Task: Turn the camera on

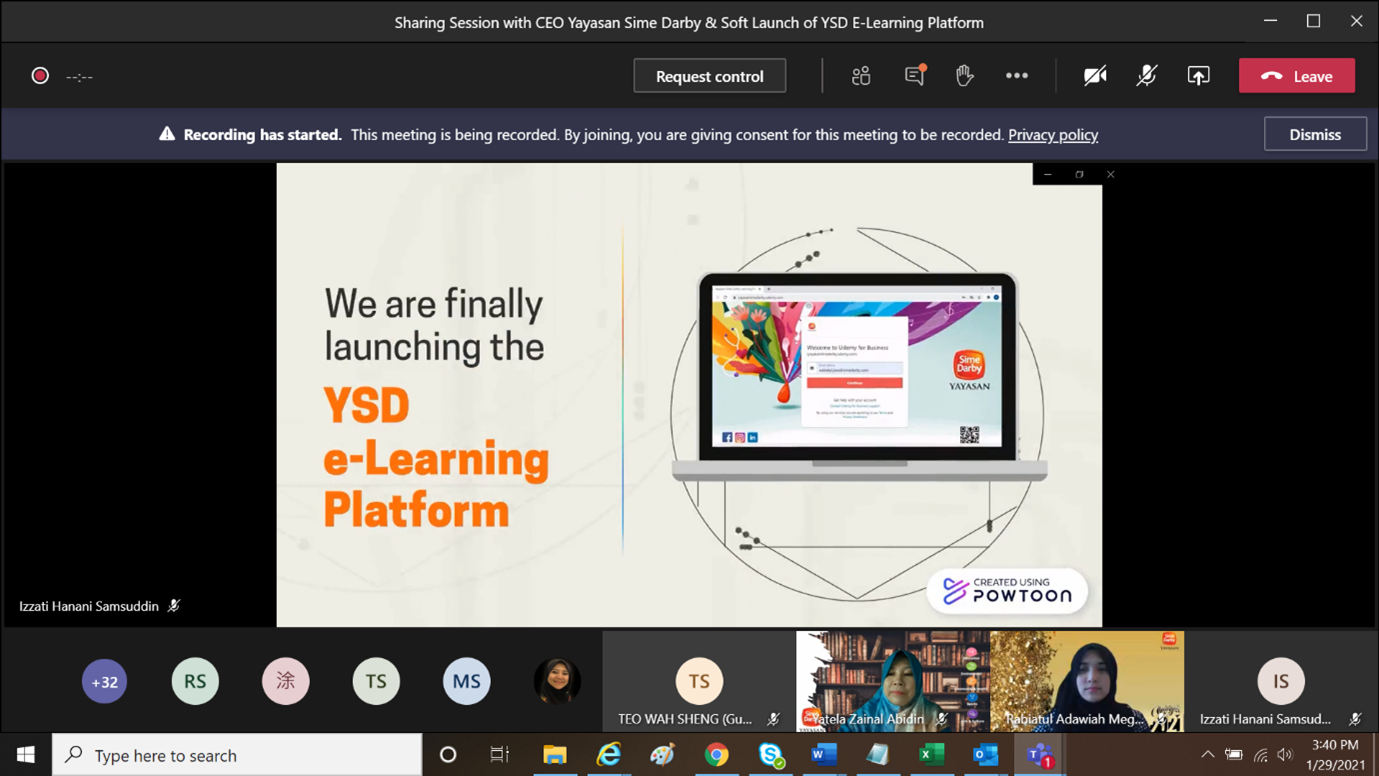Action: 1095,76
